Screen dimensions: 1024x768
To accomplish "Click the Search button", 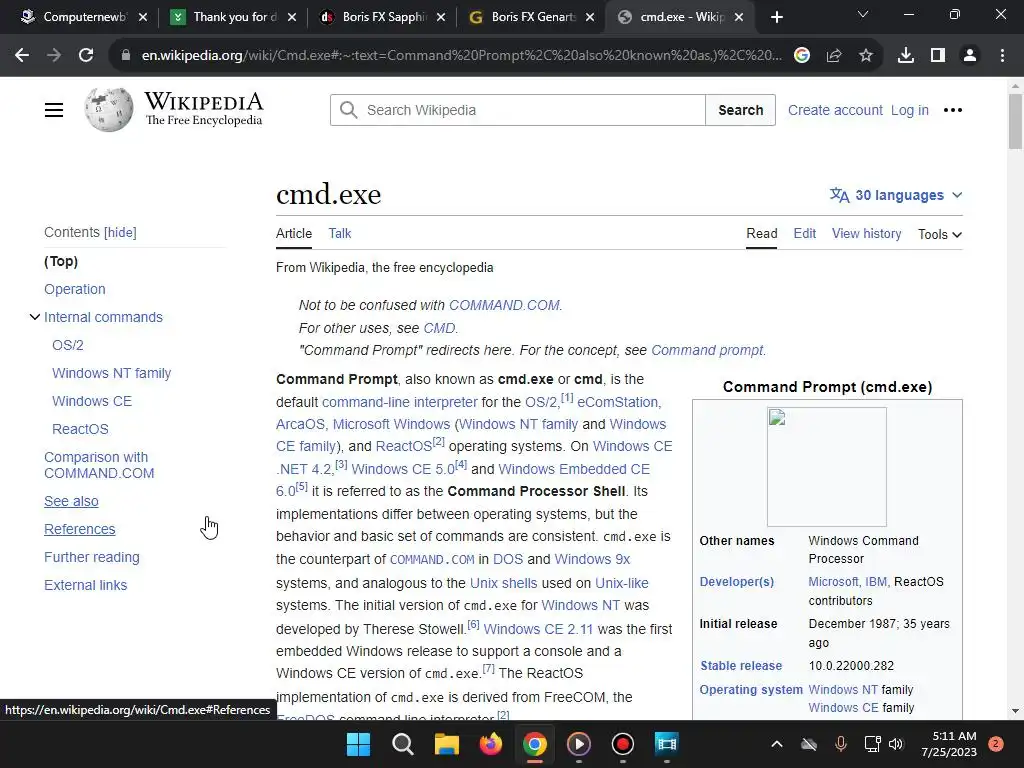I will point(741,110).
